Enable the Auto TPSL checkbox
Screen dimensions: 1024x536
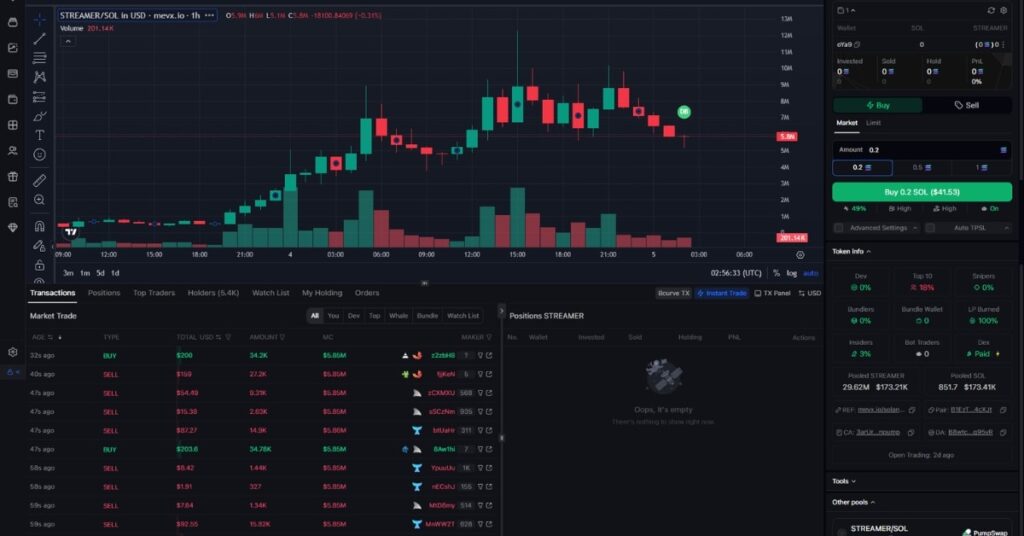(x=930, y=228)
